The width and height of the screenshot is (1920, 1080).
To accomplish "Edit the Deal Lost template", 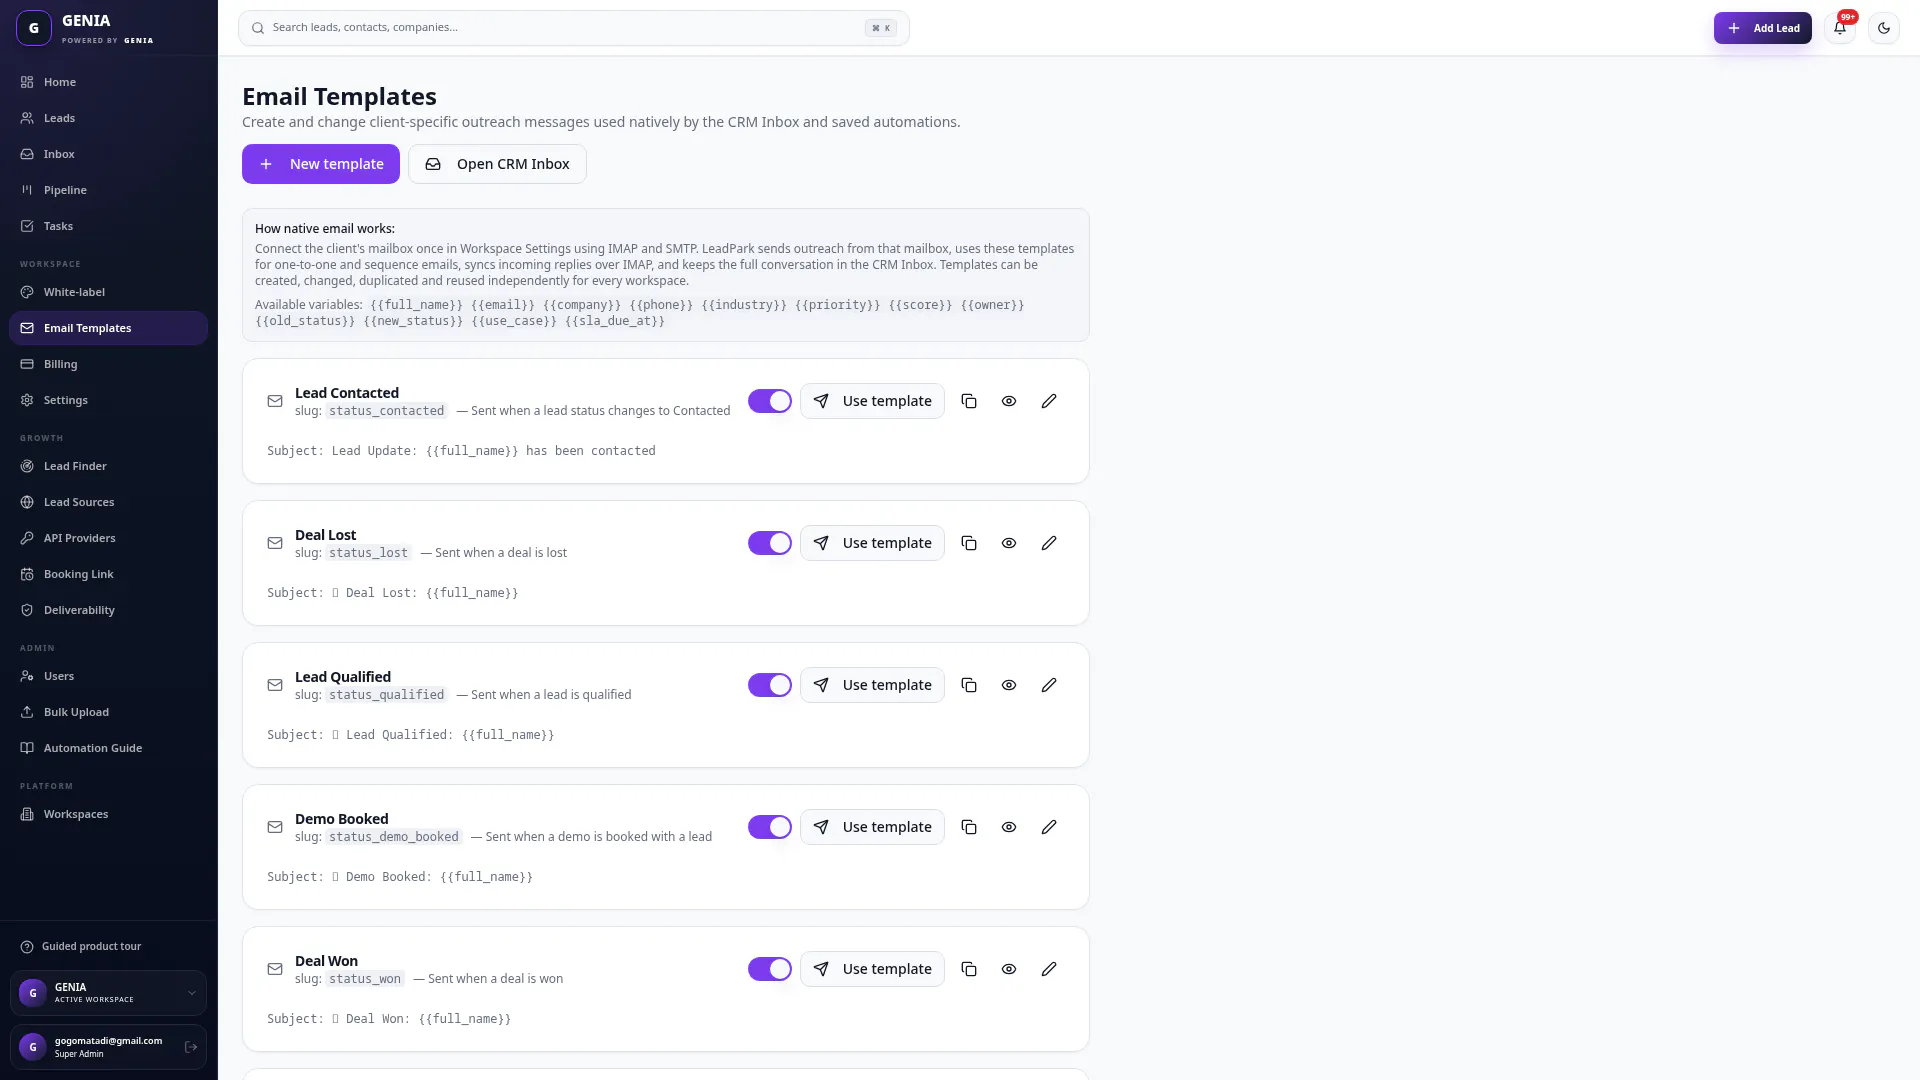I will pyautogui.click(x=1049, y=543).
